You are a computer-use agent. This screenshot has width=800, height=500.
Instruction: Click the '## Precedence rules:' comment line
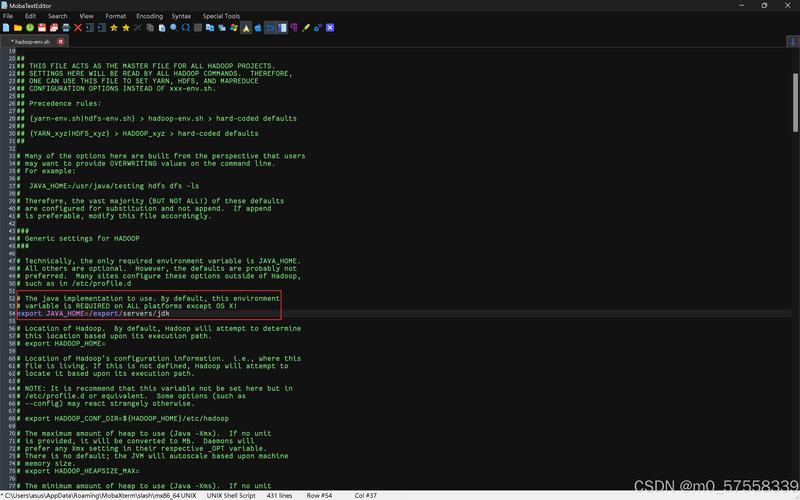pyautogui.click(x=59, y=103)
